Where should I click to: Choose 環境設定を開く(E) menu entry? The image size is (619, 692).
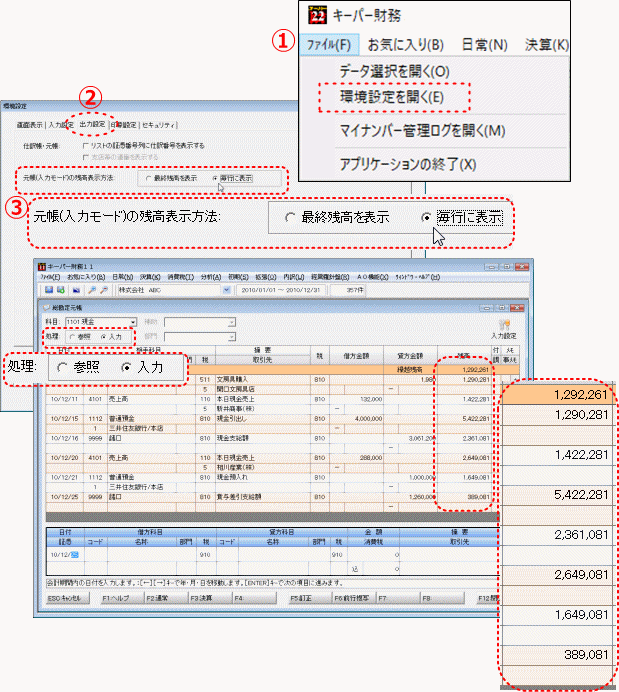392,97
